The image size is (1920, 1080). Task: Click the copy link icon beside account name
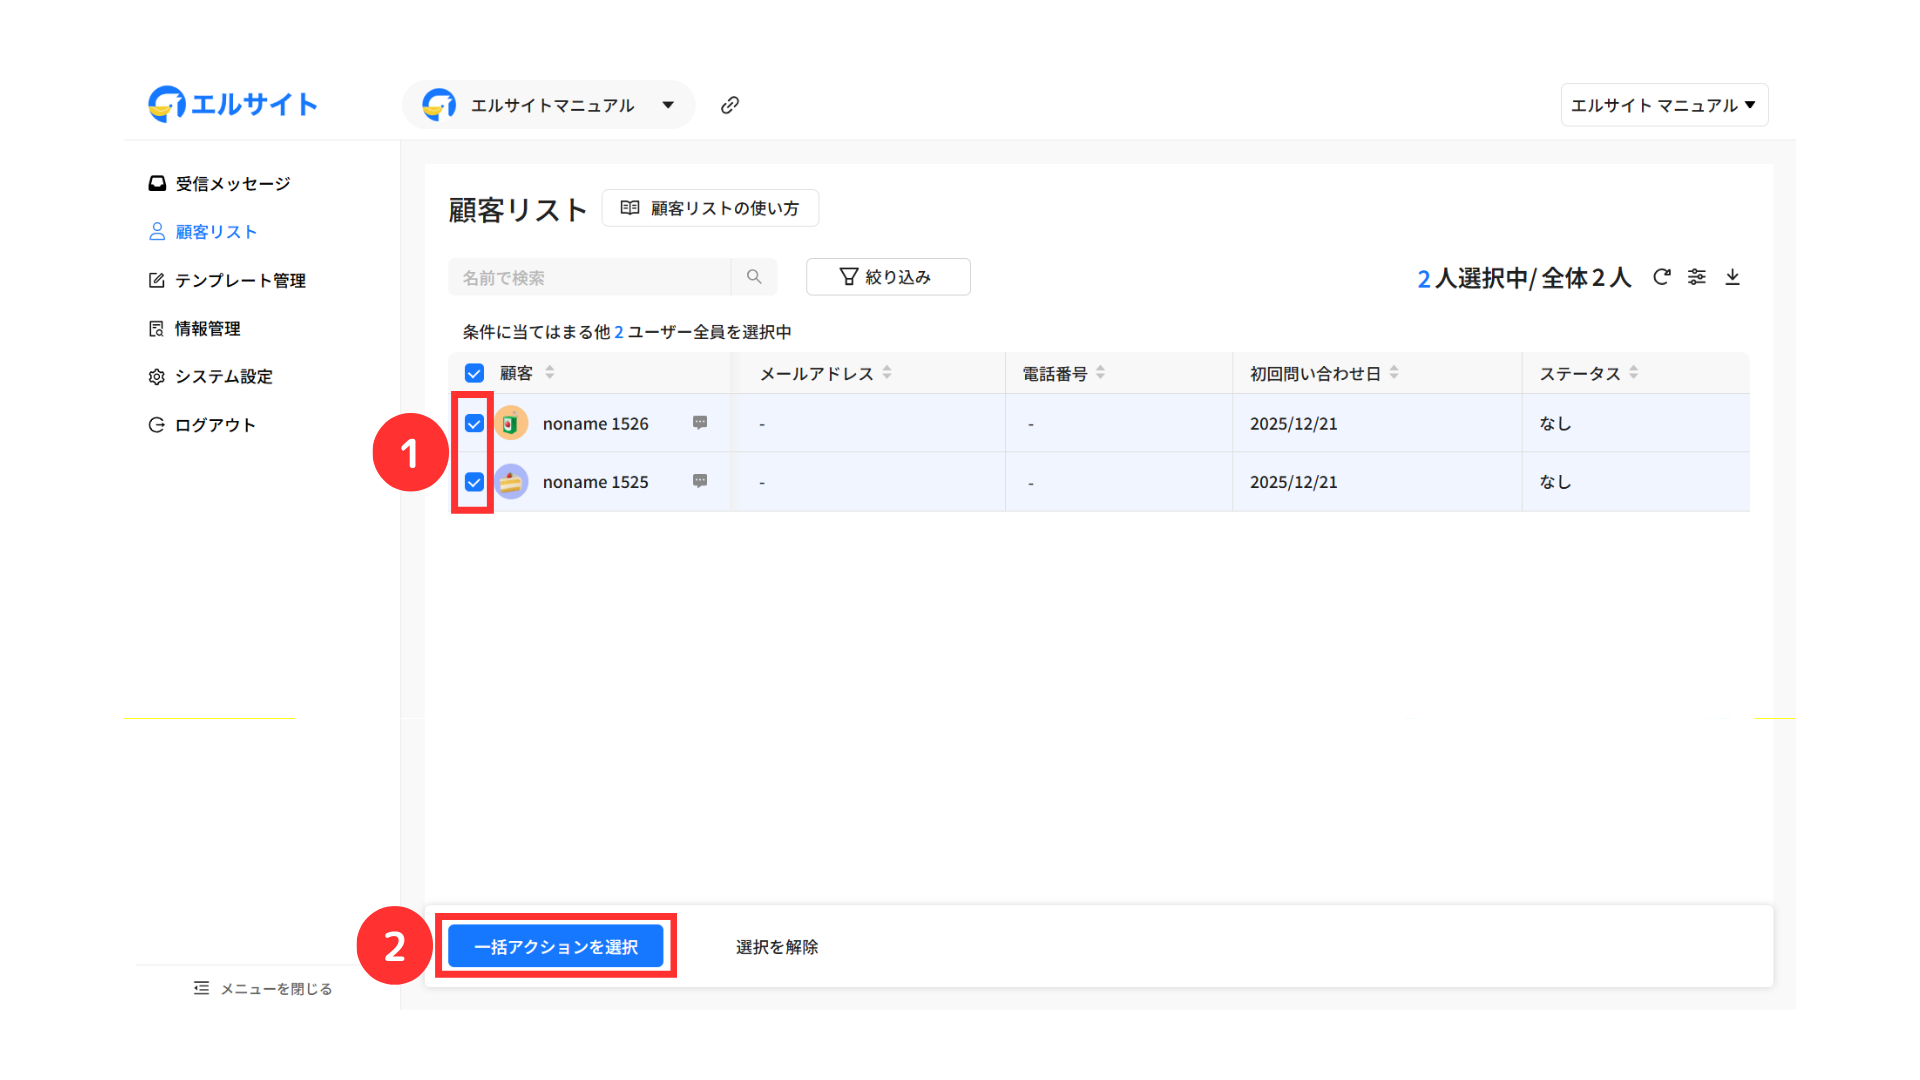click(730, 105)
